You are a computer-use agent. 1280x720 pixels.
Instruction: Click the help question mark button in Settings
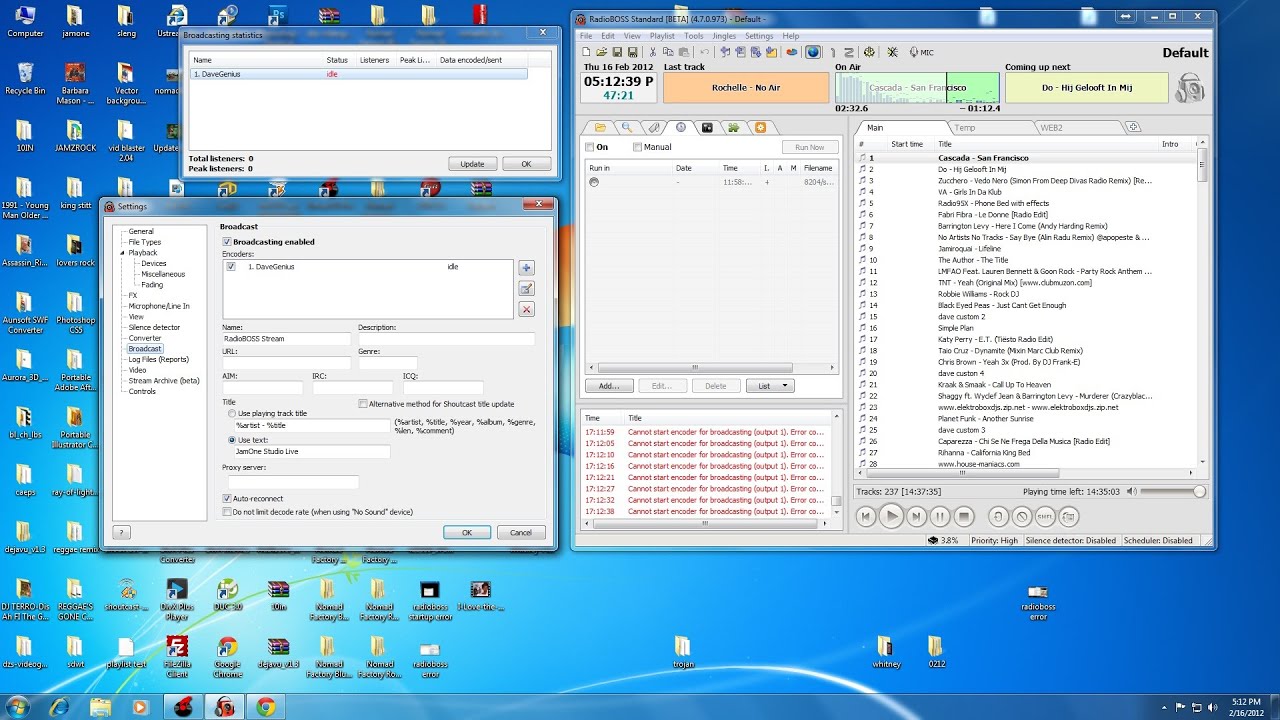click(x=122, y=533)
